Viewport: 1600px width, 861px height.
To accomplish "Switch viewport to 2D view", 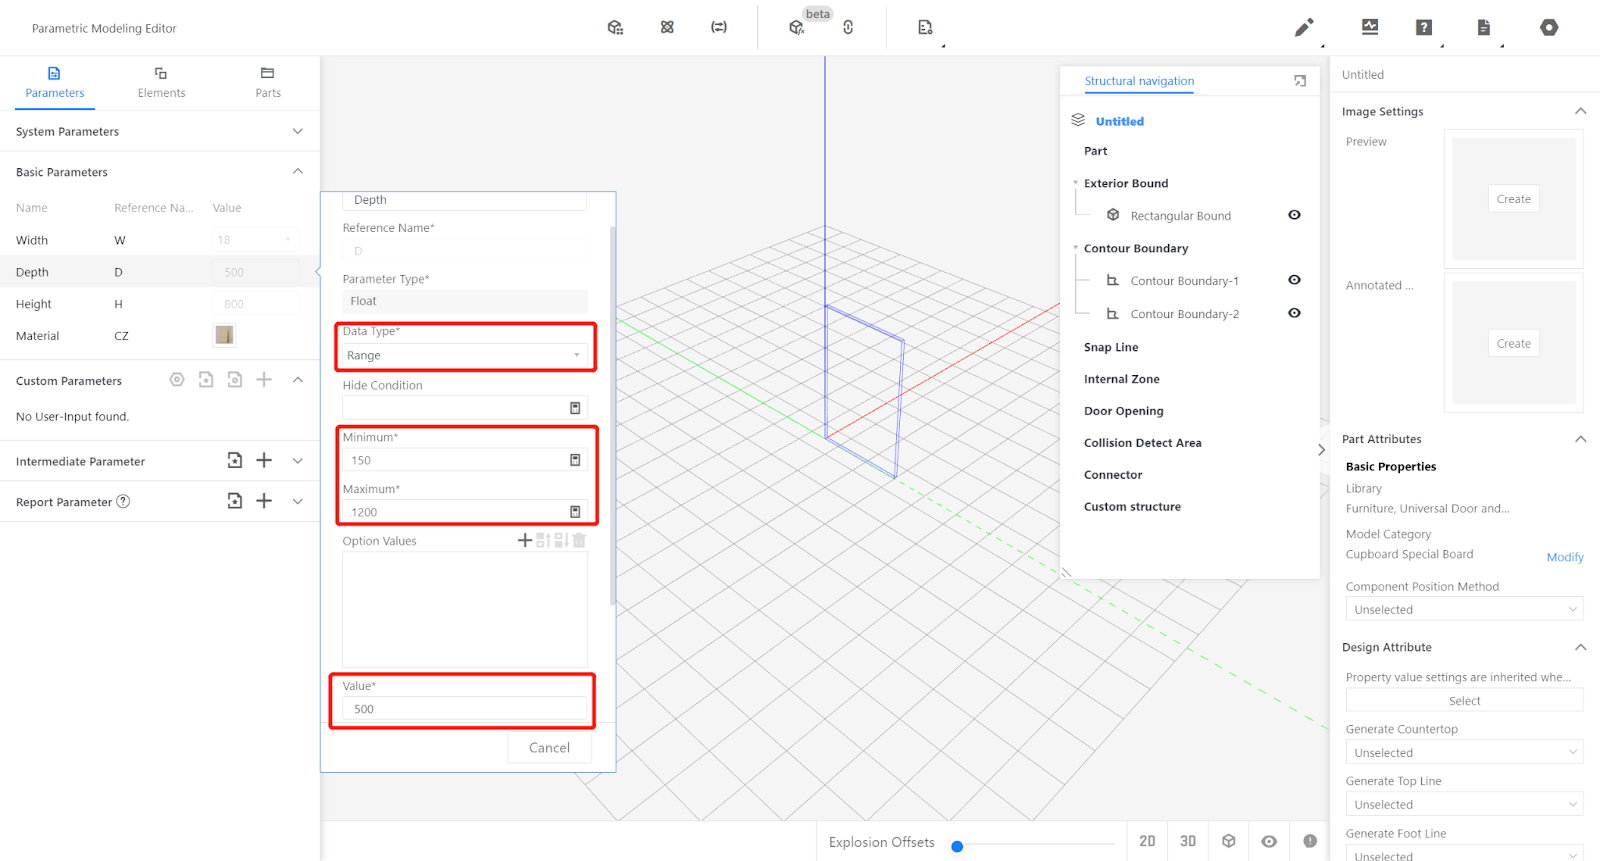I will [x=1147, y=841].
